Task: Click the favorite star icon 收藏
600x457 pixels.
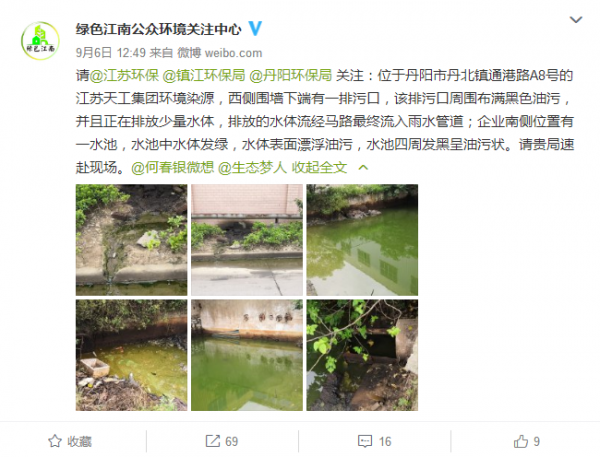Action: [x=55, y=441]
